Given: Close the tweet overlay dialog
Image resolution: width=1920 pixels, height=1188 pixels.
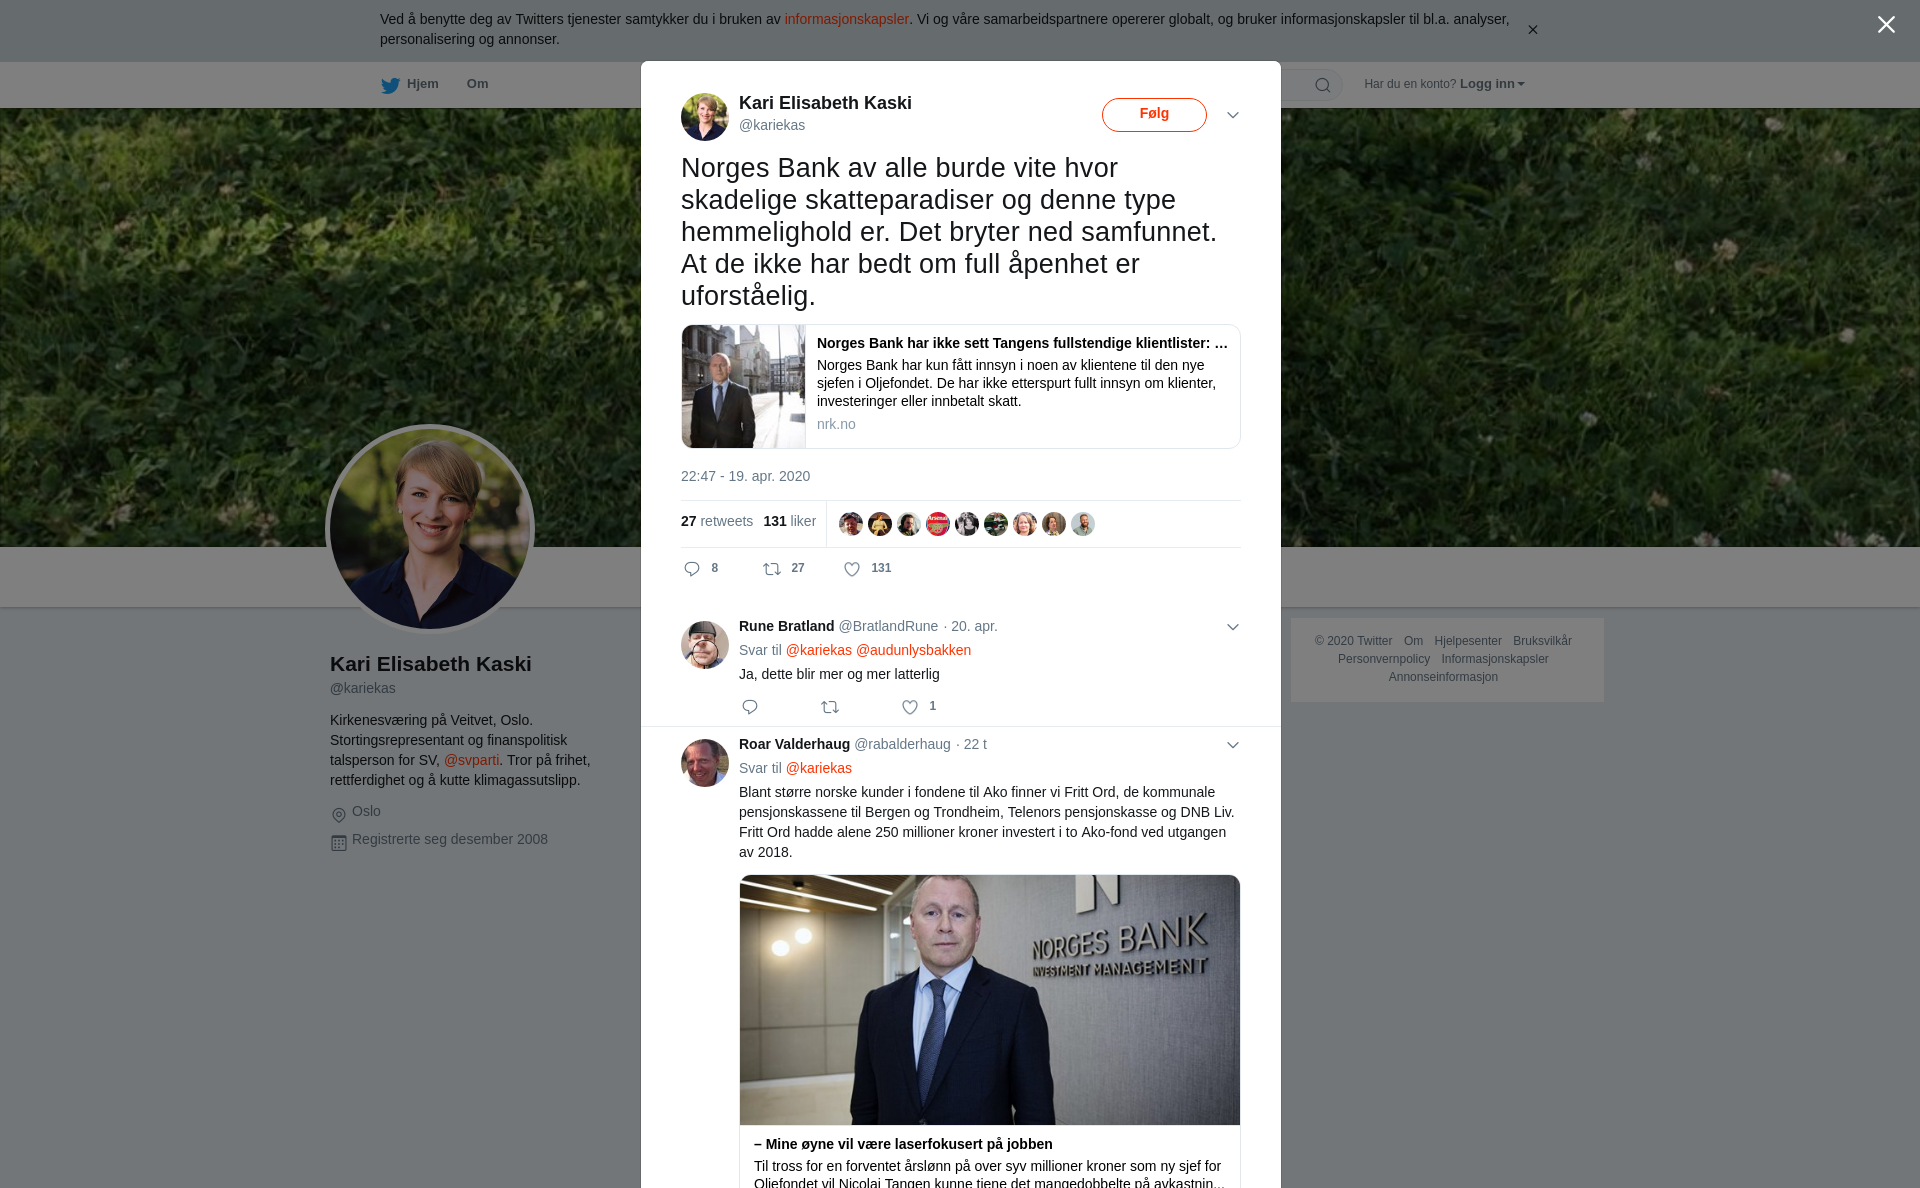Looking at the screenshot, I should (x=1886, y=25).
